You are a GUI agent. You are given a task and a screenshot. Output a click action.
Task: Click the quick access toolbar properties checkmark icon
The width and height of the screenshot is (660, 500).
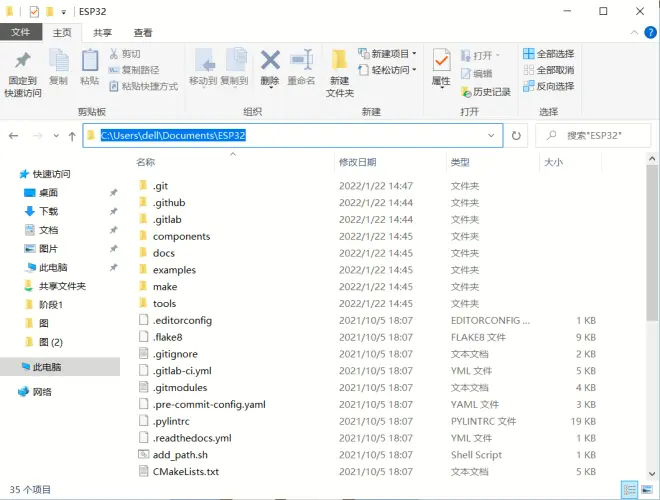click(x=34, y=12)
